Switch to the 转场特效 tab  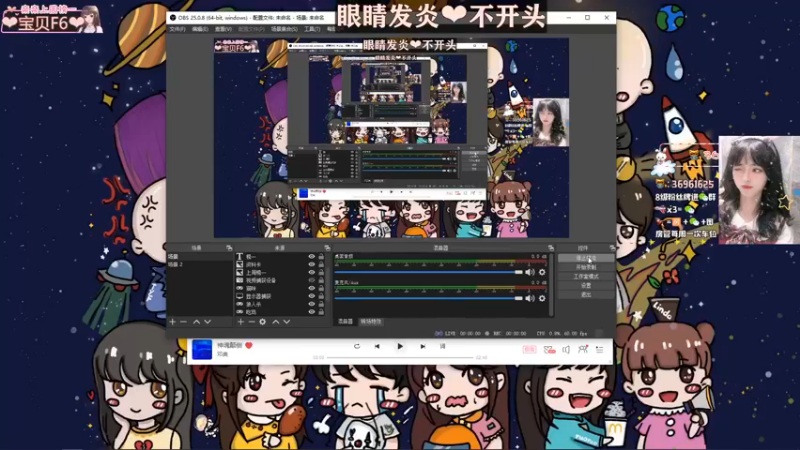tap(371, 321)
